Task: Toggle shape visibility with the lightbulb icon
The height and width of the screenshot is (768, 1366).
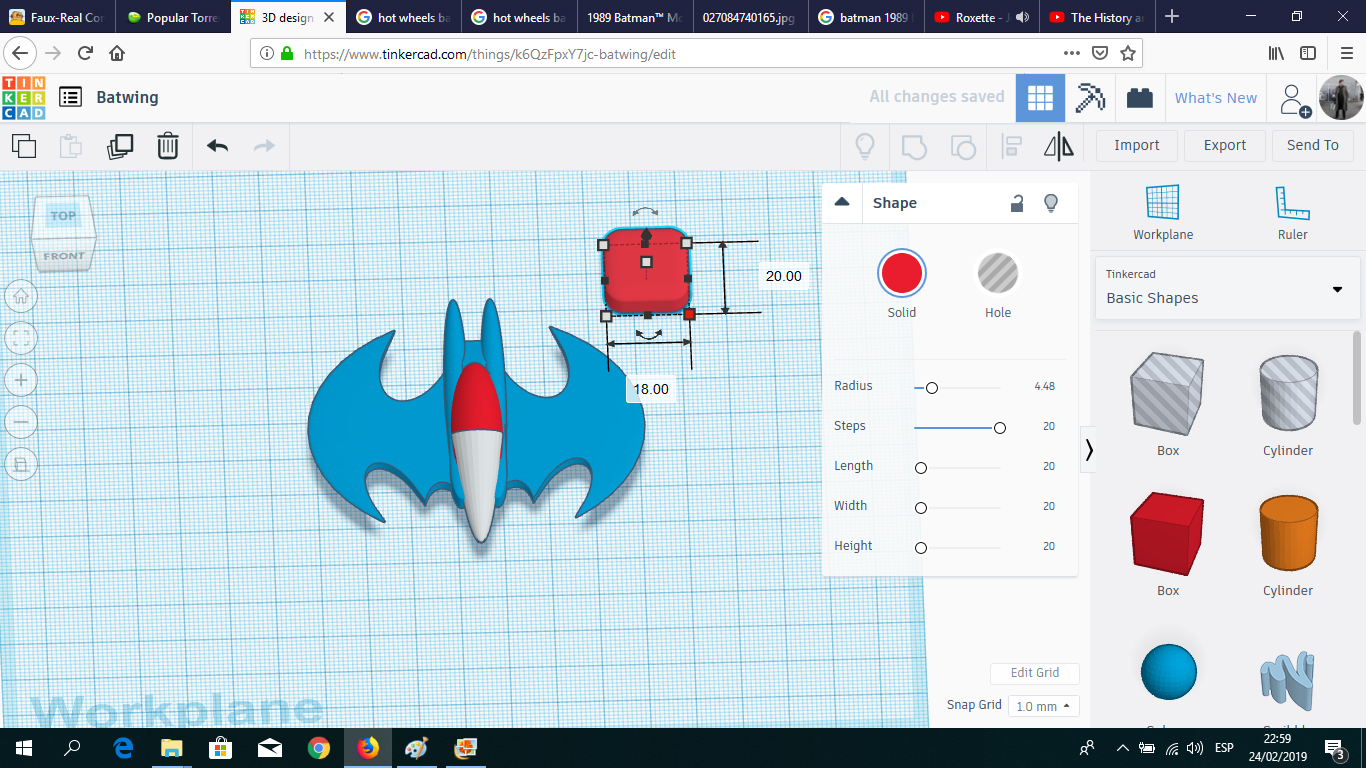Action: point(1050,203)
